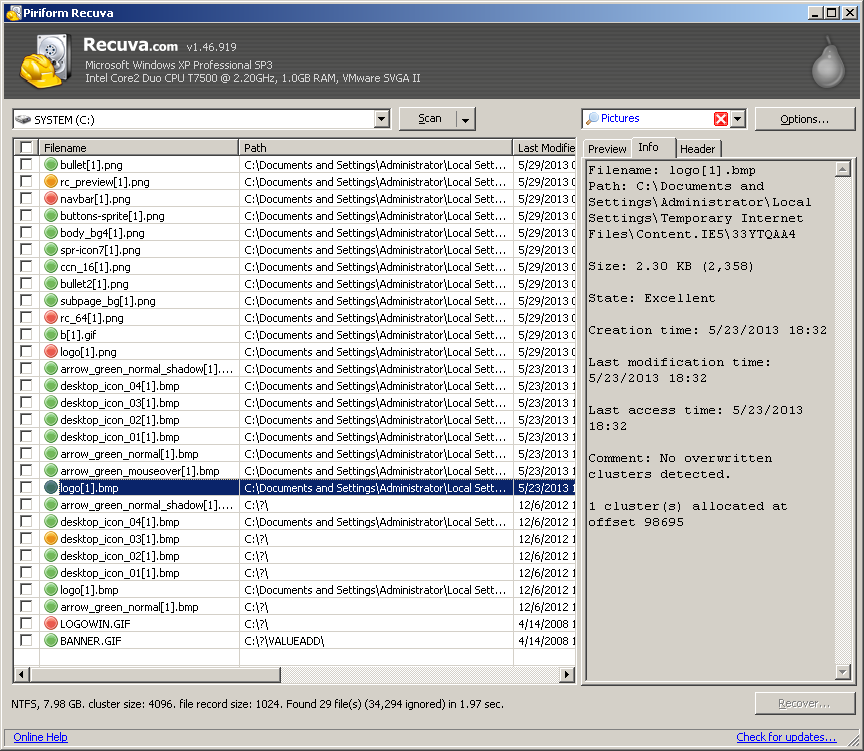Click the Scan button
This screenshot has width=864, height=751.
pyautogui.click(x=429, y=119)
